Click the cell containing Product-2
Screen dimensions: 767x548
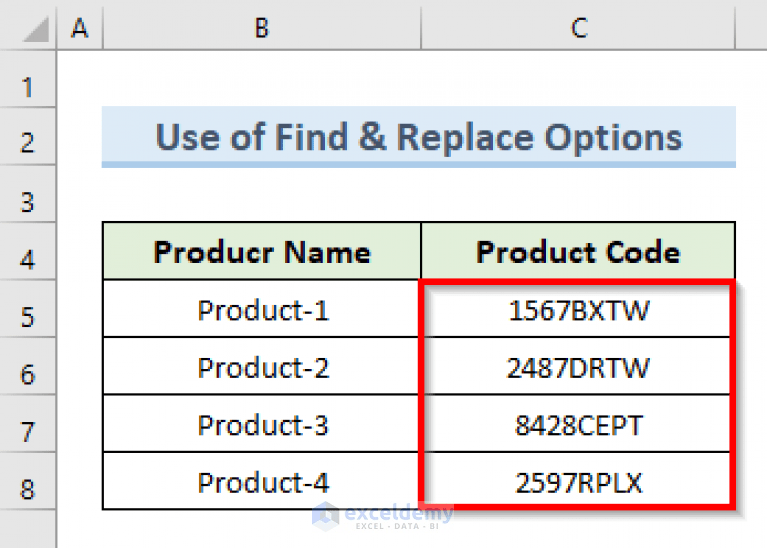pyautogui.click(x=262, y=366)
